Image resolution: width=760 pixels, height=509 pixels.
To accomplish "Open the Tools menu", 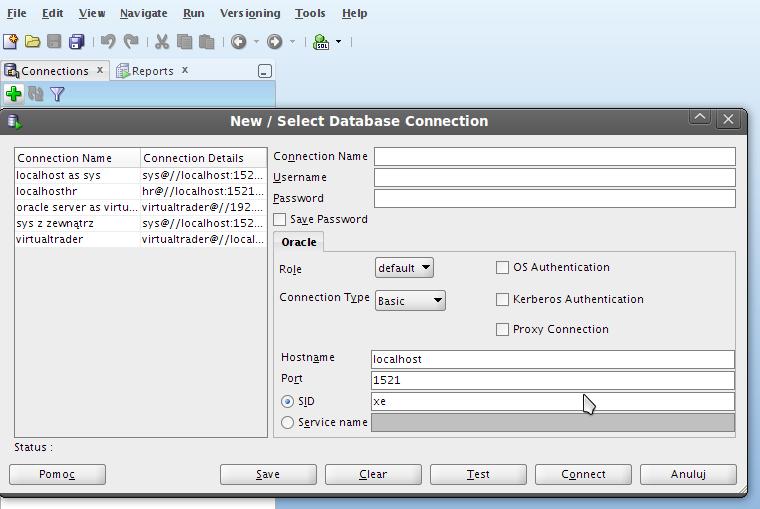I will pyautogui.click(x=310, y=13).
